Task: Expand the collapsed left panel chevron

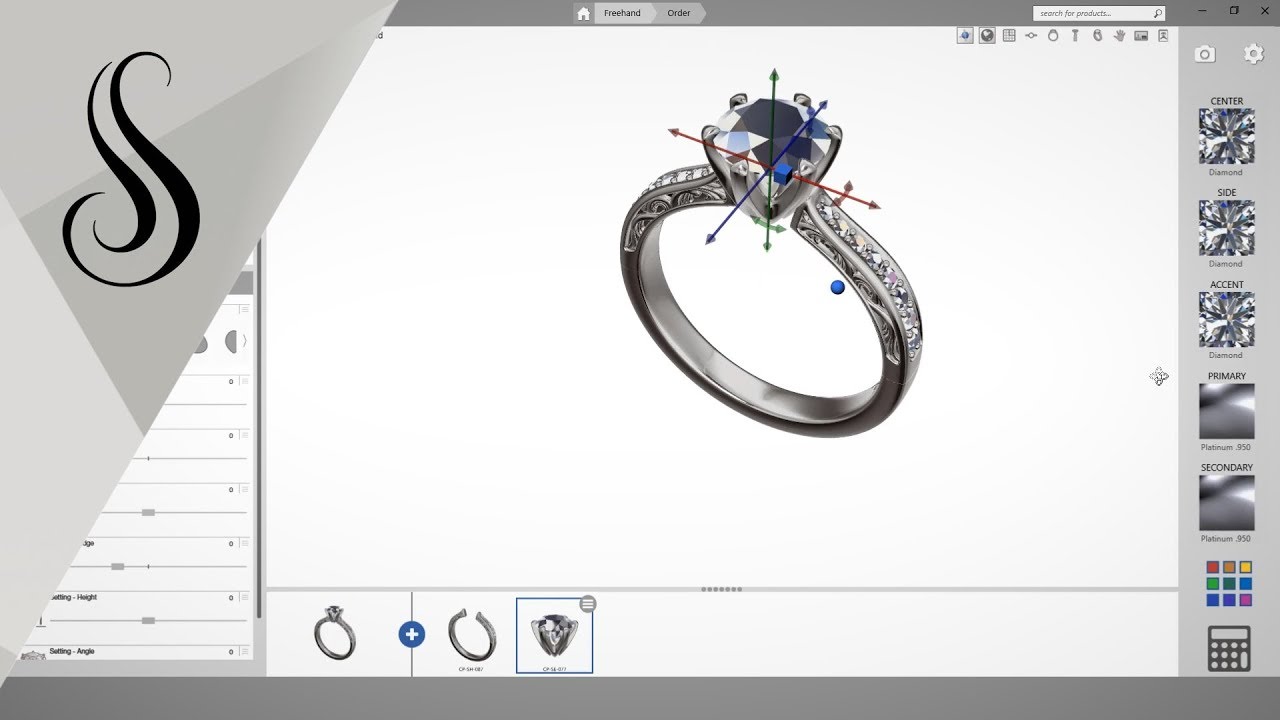Action: (x=244, y=341)
